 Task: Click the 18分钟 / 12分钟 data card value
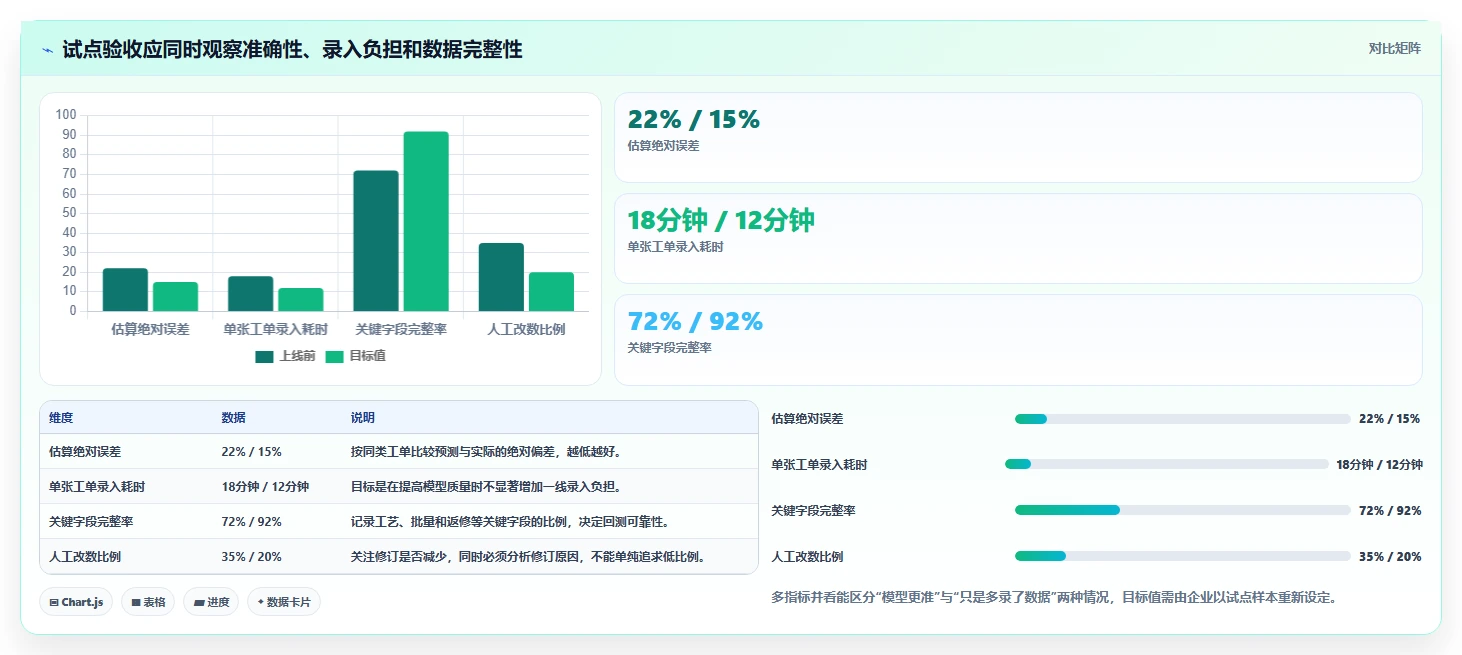click(721, 221)
